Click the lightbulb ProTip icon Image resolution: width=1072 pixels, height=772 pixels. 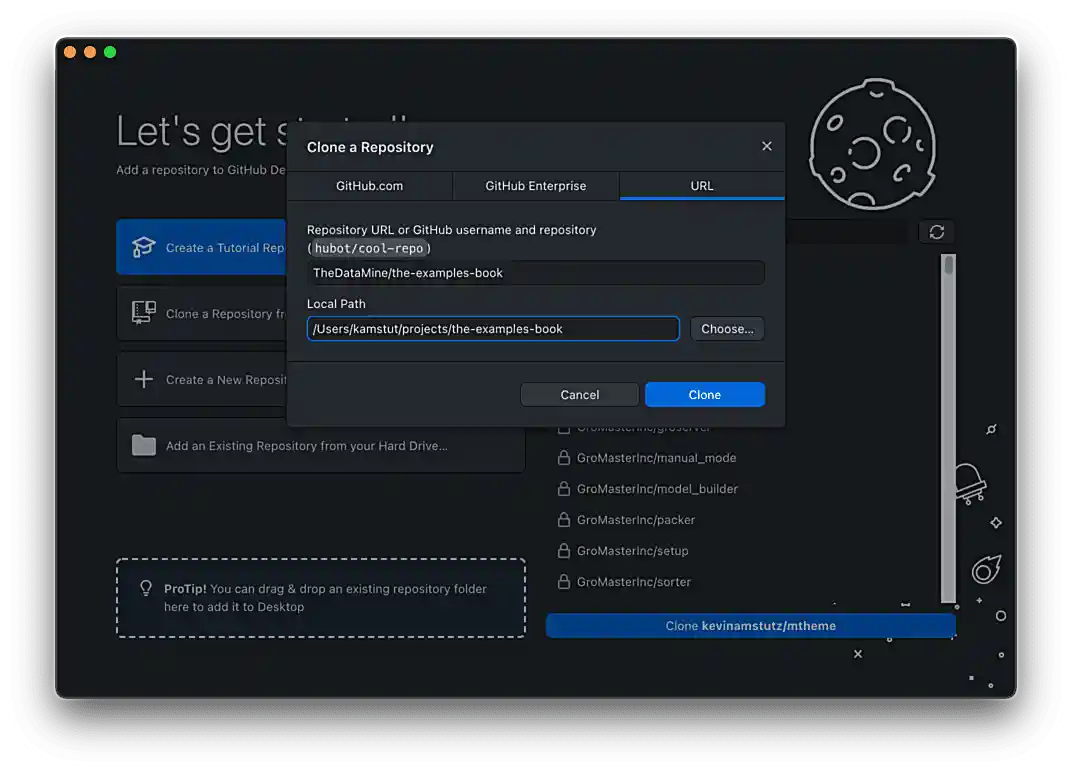146,589
